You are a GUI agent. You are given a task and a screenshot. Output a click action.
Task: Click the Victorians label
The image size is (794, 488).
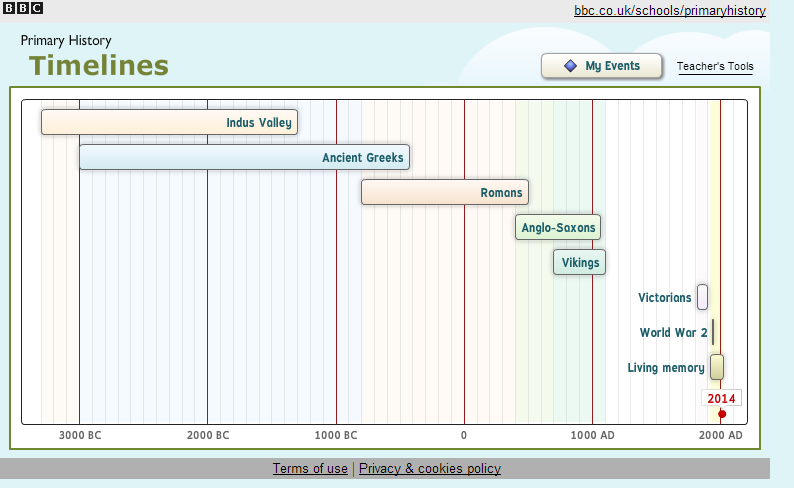tap(664, 298)
